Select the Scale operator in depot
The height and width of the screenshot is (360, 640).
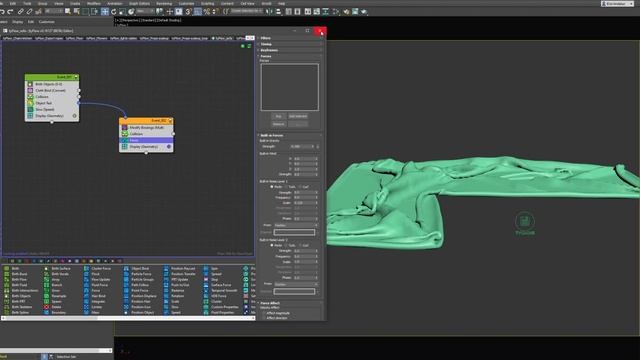tap(175, 302)
